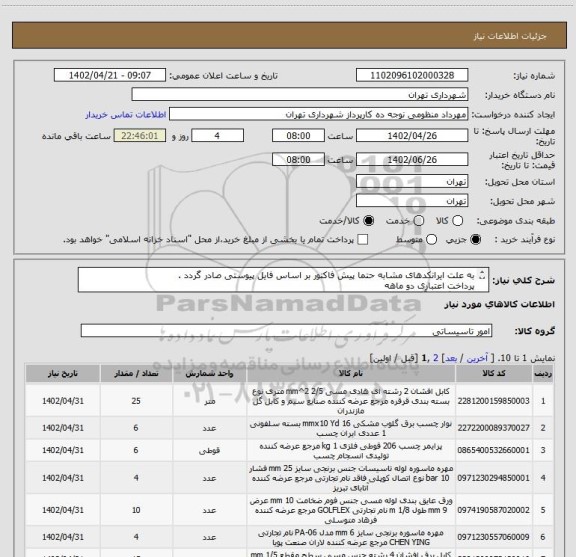Click the کد کالا column header

[x=494, y=374]
